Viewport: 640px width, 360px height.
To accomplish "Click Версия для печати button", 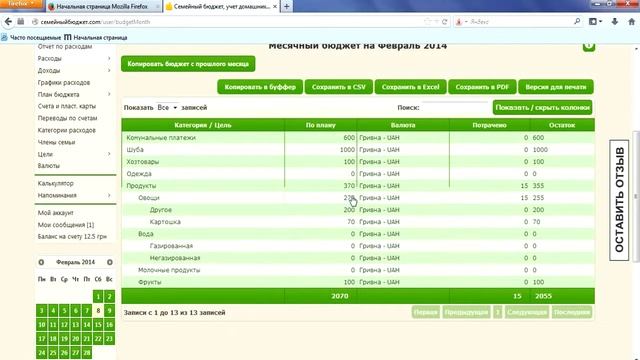I will click(x=556, y=87).
